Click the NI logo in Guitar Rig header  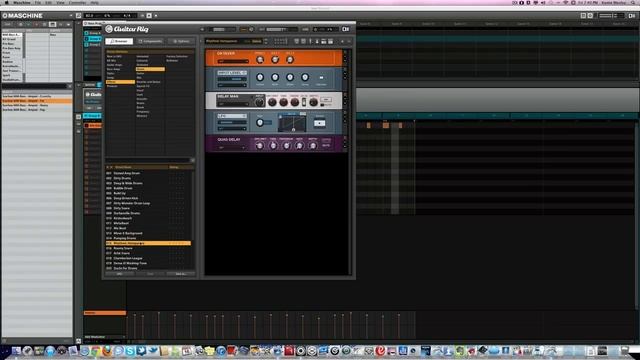coord(345,29)
